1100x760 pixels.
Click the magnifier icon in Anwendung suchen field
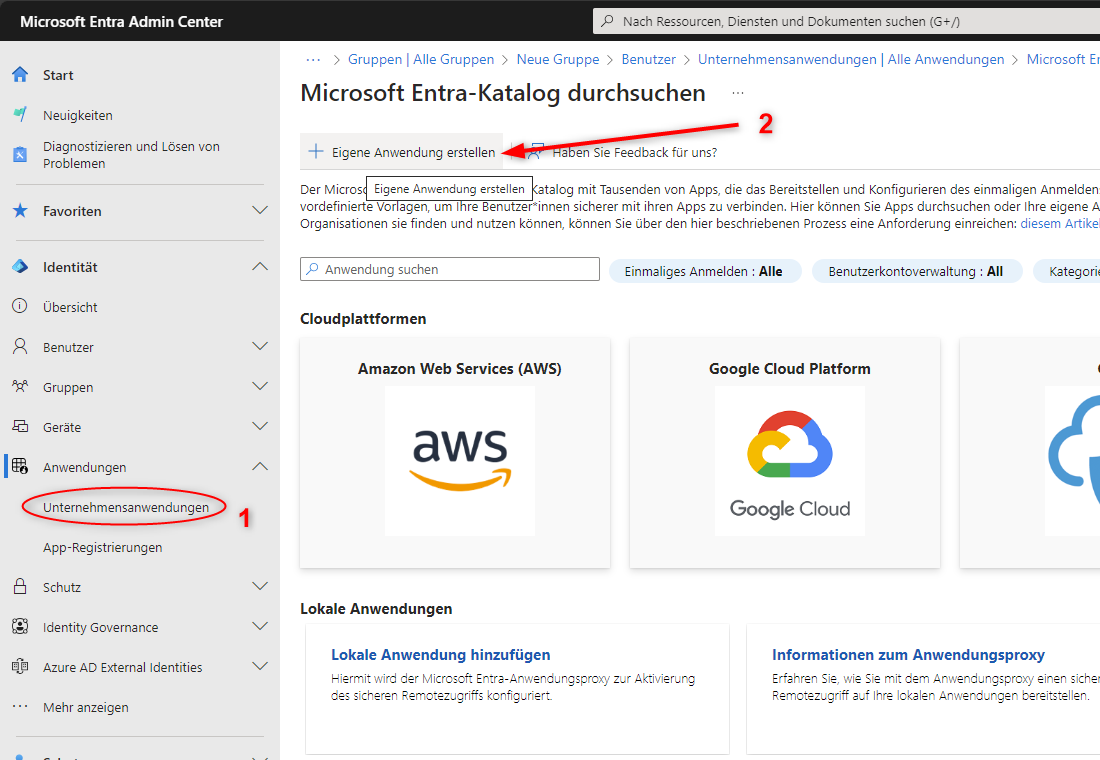coord(312,269)
